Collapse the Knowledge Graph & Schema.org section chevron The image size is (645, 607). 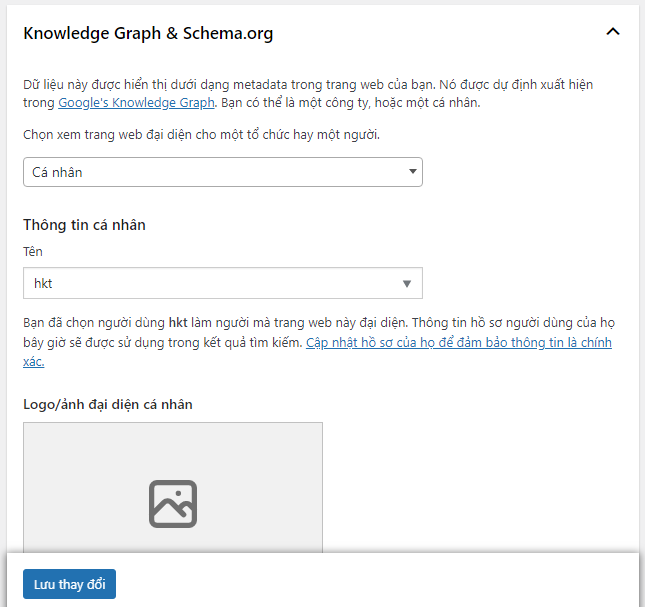[613, 32]
